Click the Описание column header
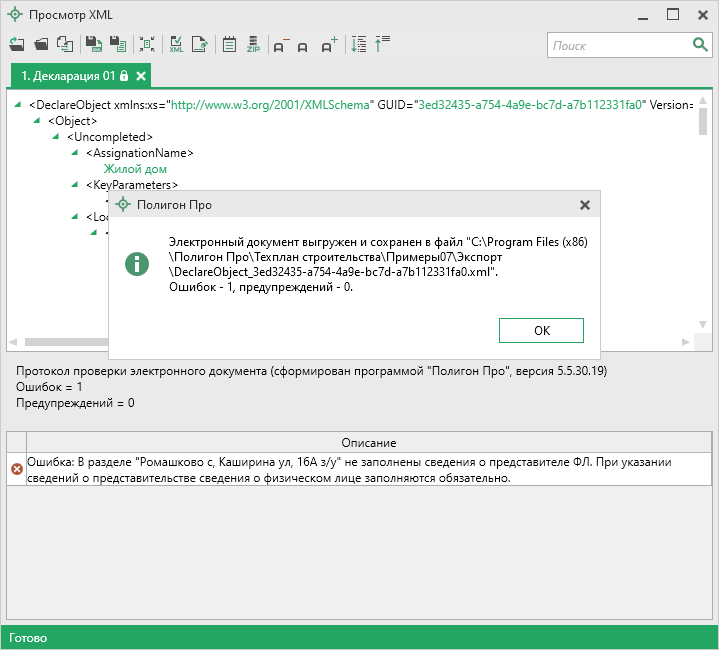 pyautogui.click(x=368, y=442)
